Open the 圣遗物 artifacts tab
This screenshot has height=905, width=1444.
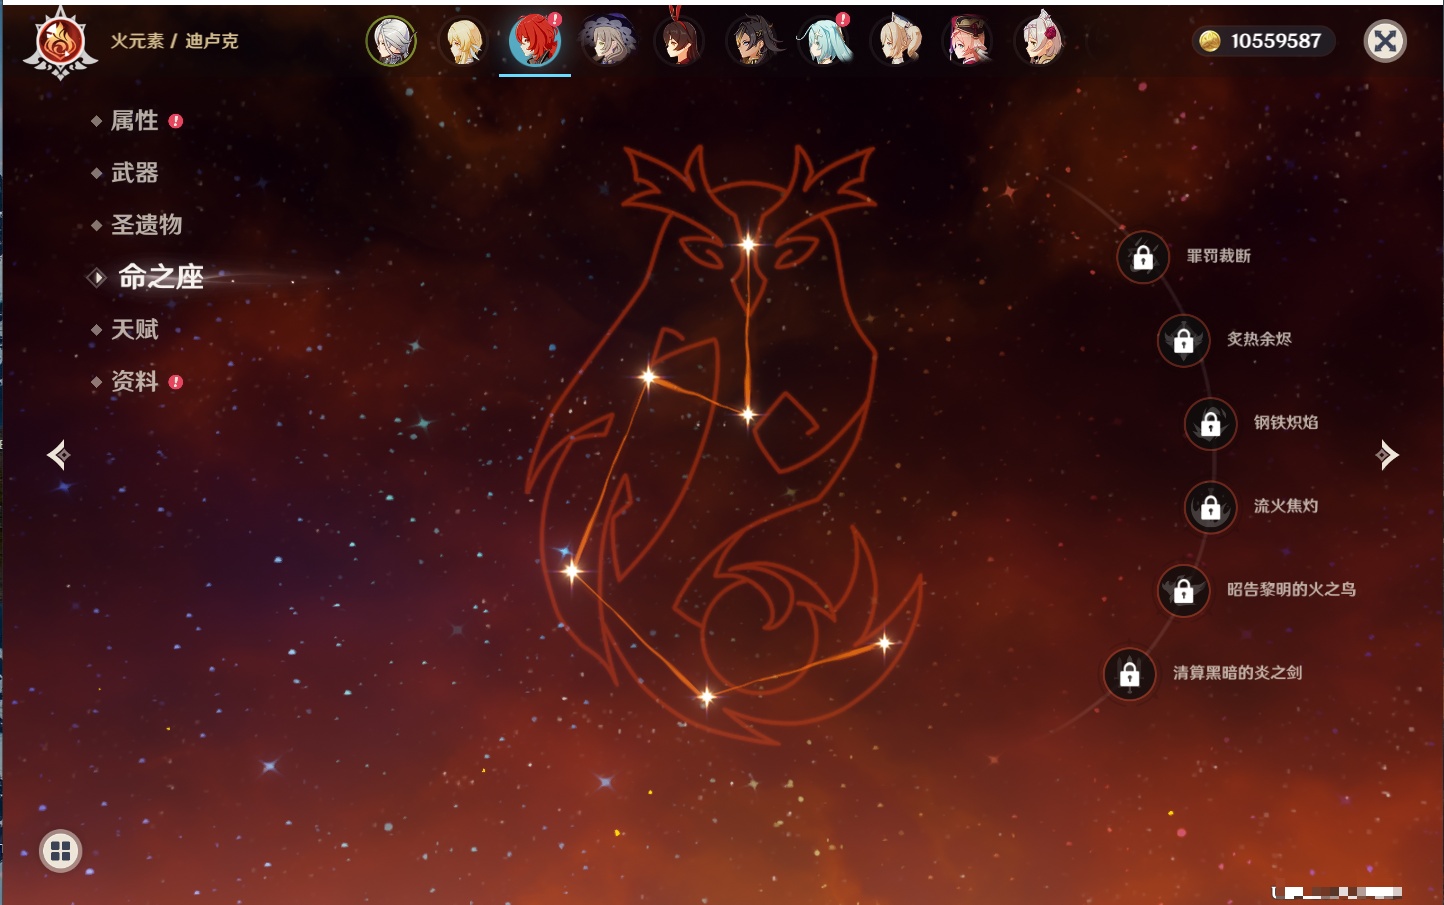(146, 225)
